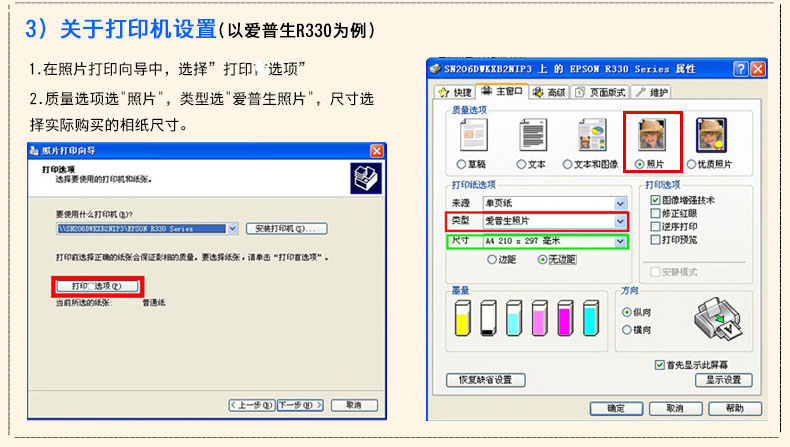Go back with the 上一步 button
This screenshot has width=790, height=447.
[251, 405]
